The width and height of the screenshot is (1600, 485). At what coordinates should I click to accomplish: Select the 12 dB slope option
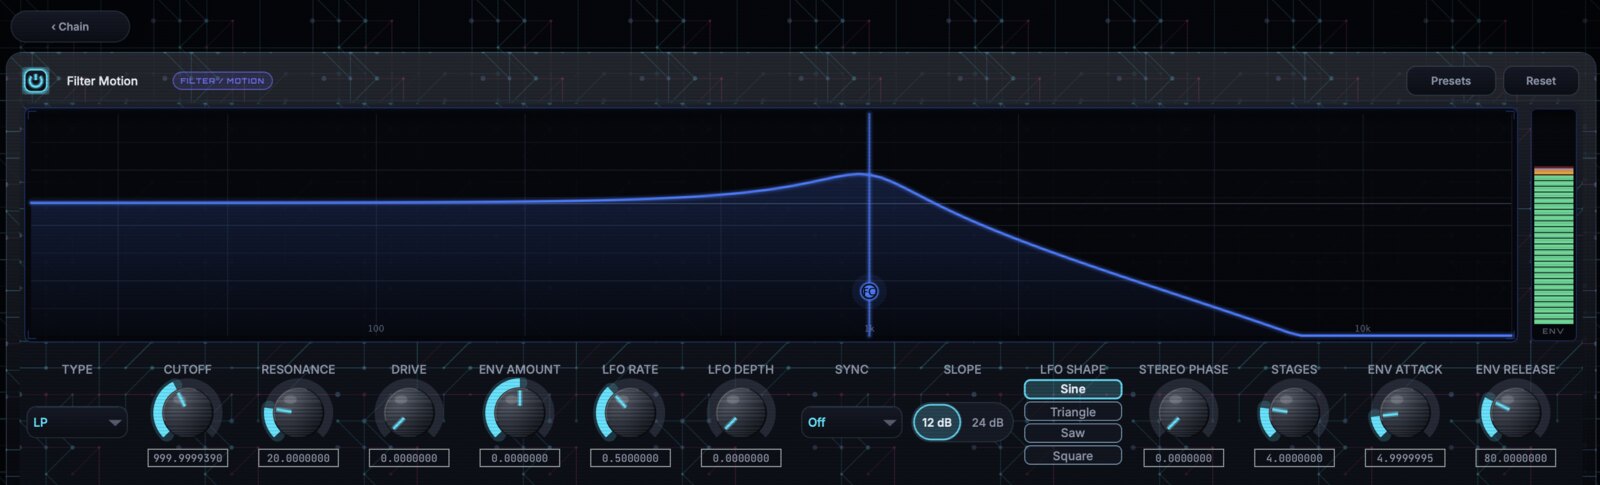pyautogui.click(x=937, y=422)
